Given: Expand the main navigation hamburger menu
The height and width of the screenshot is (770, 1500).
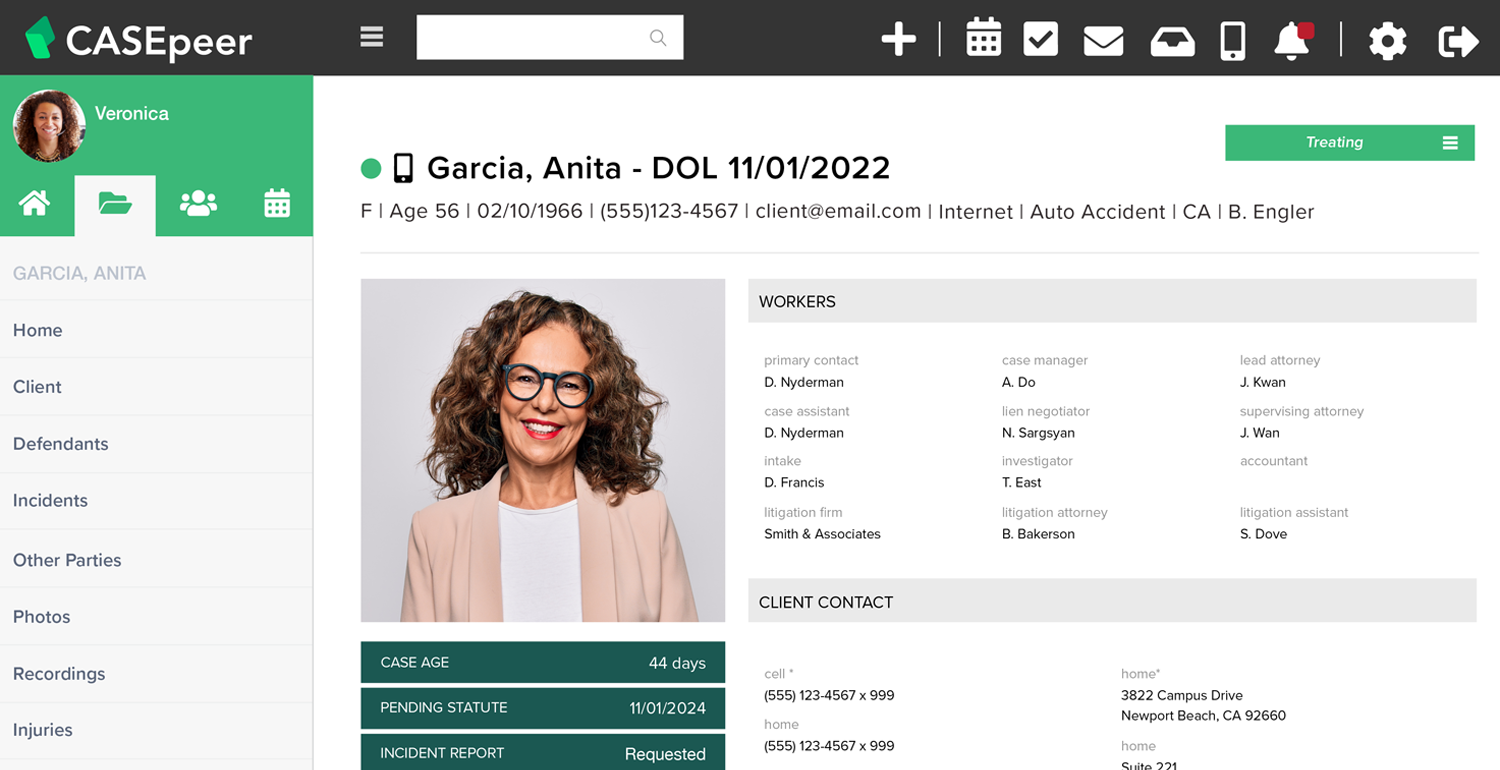Looking at the screenshot, I should click(371, 36).
